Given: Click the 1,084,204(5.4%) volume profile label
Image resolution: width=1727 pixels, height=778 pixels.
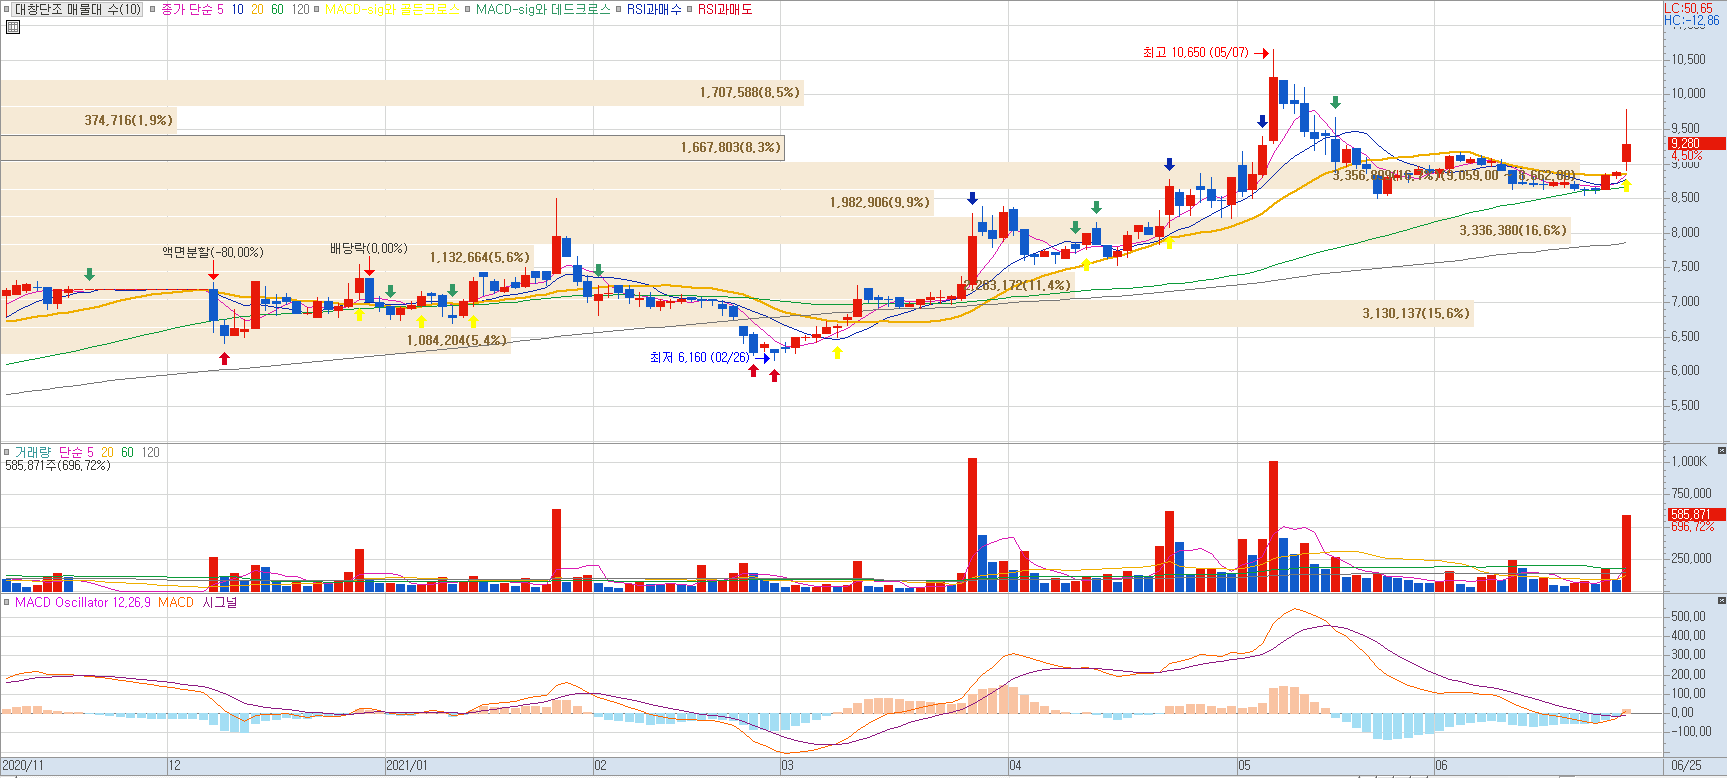Looking at the screenshot, I should [x=456, y=340].
